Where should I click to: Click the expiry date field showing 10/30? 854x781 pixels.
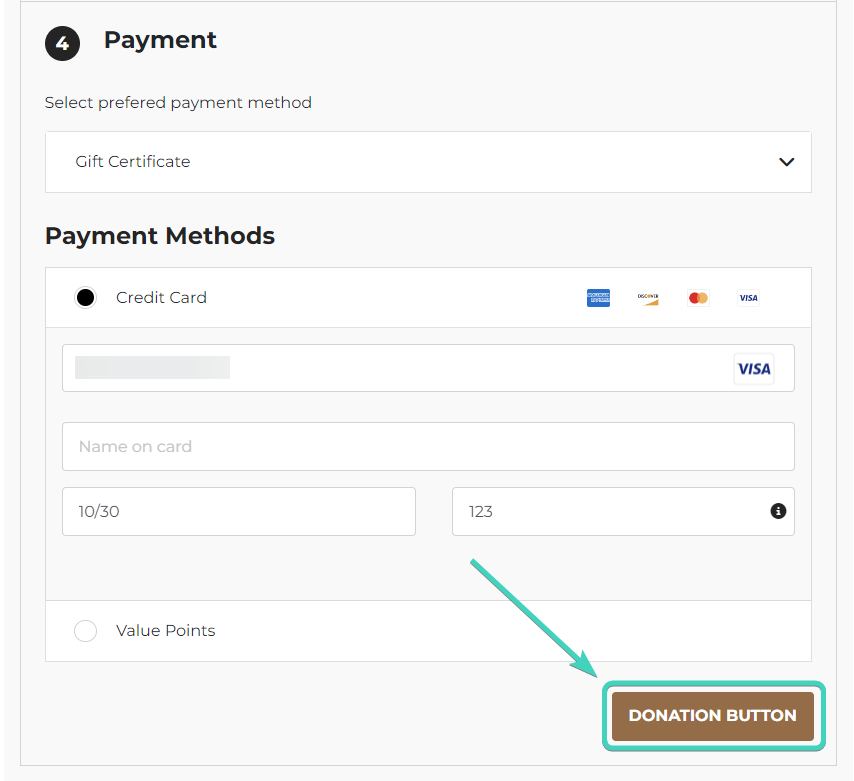239,511
